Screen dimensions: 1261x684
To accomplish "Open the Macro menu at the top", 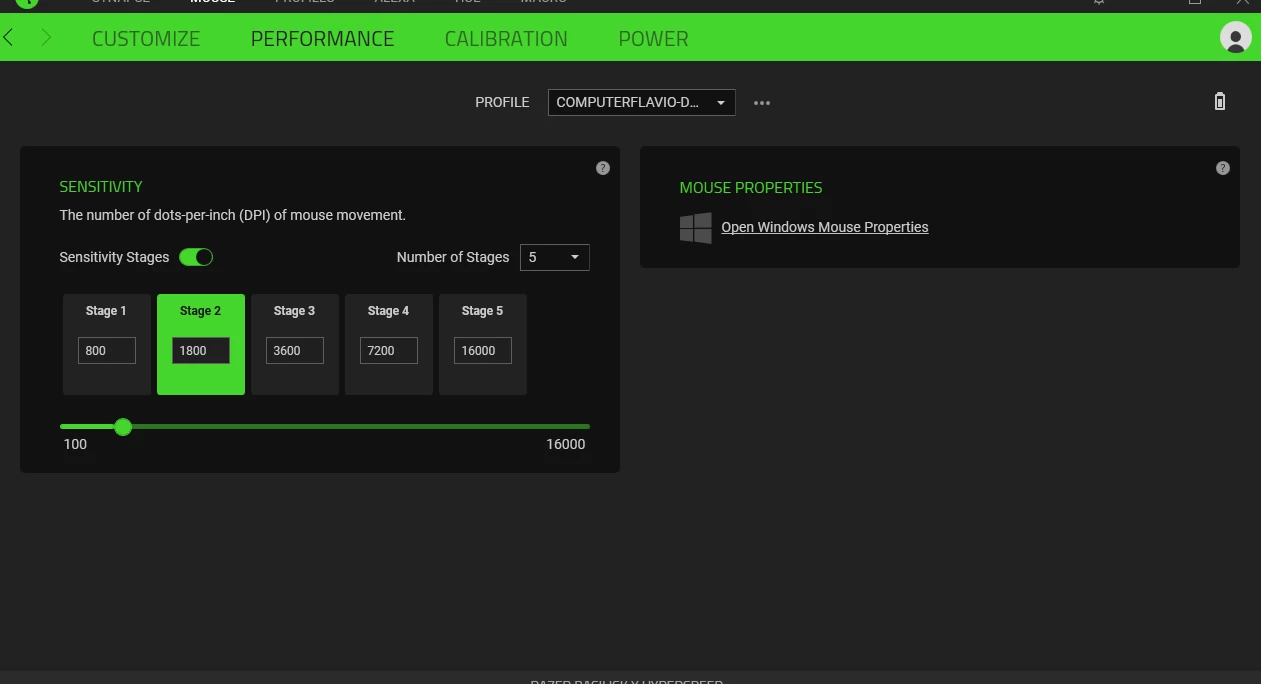I will 543,2.
